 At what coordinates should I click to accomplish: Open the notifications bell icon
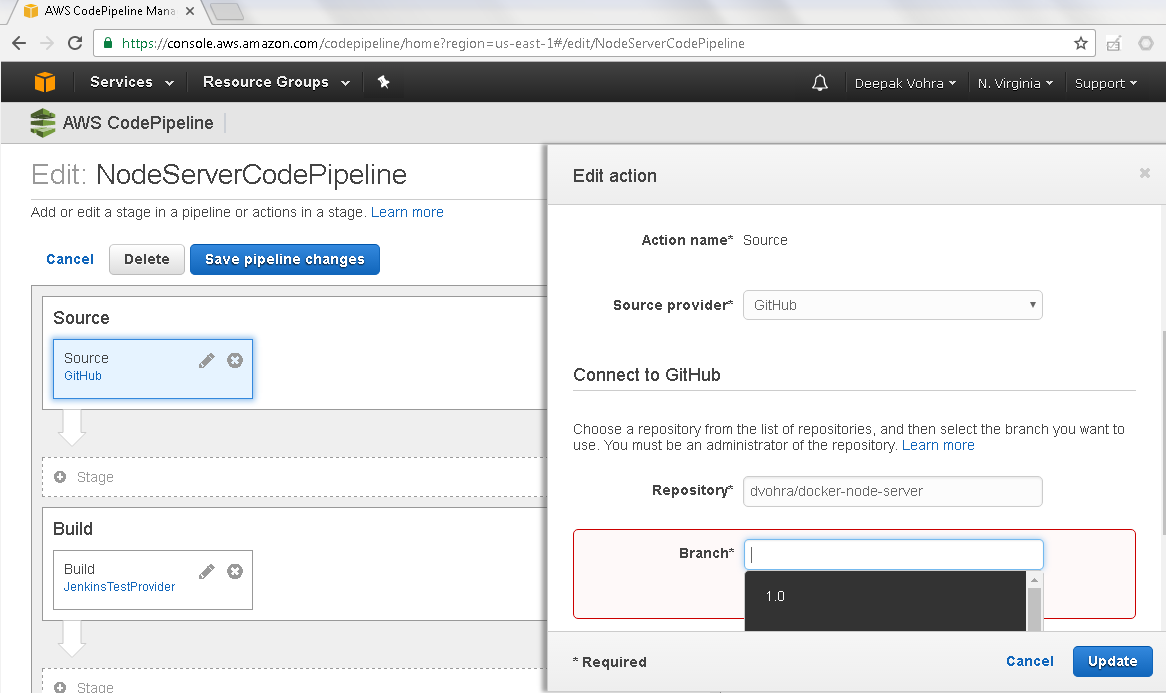point(819,83)
